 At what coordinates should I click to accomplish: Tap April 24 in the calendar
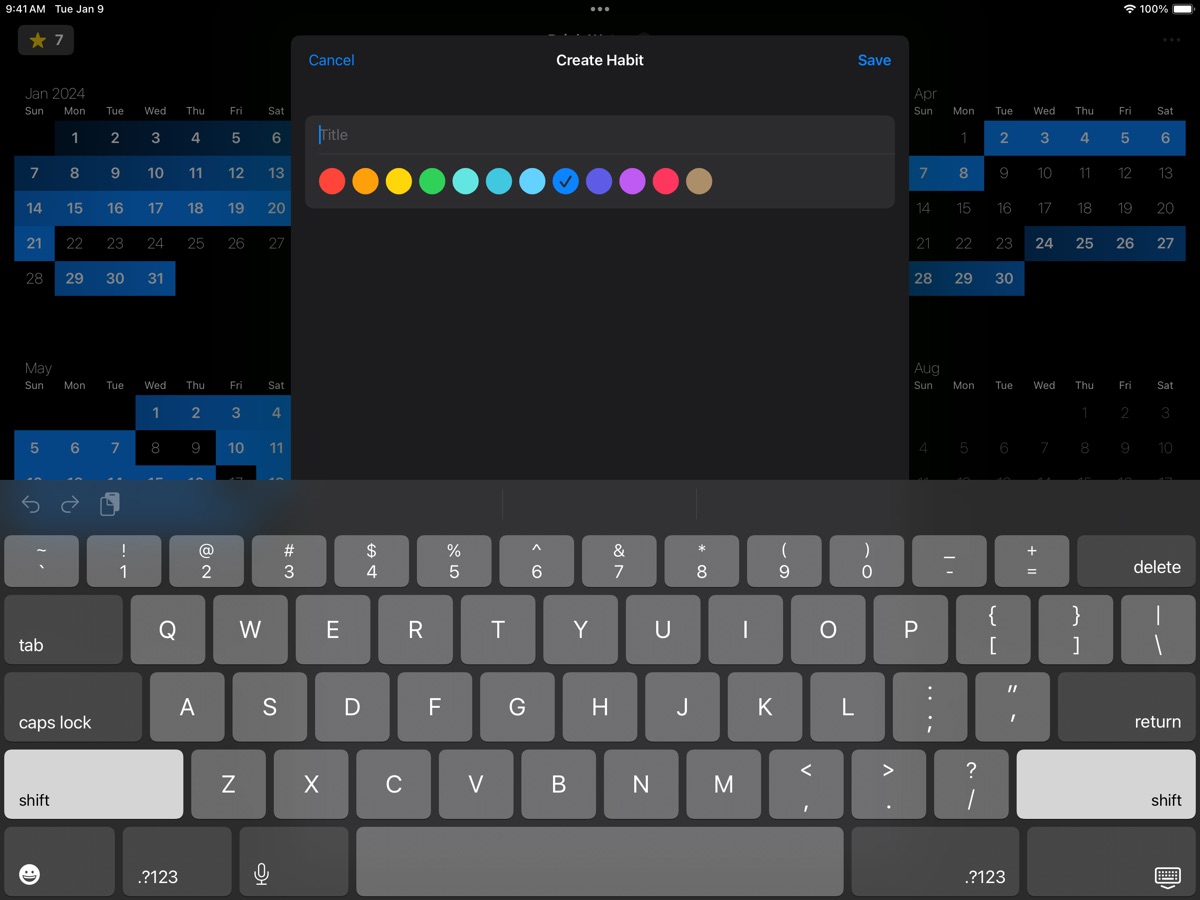pyautogui.click(x=1044, y=243)
